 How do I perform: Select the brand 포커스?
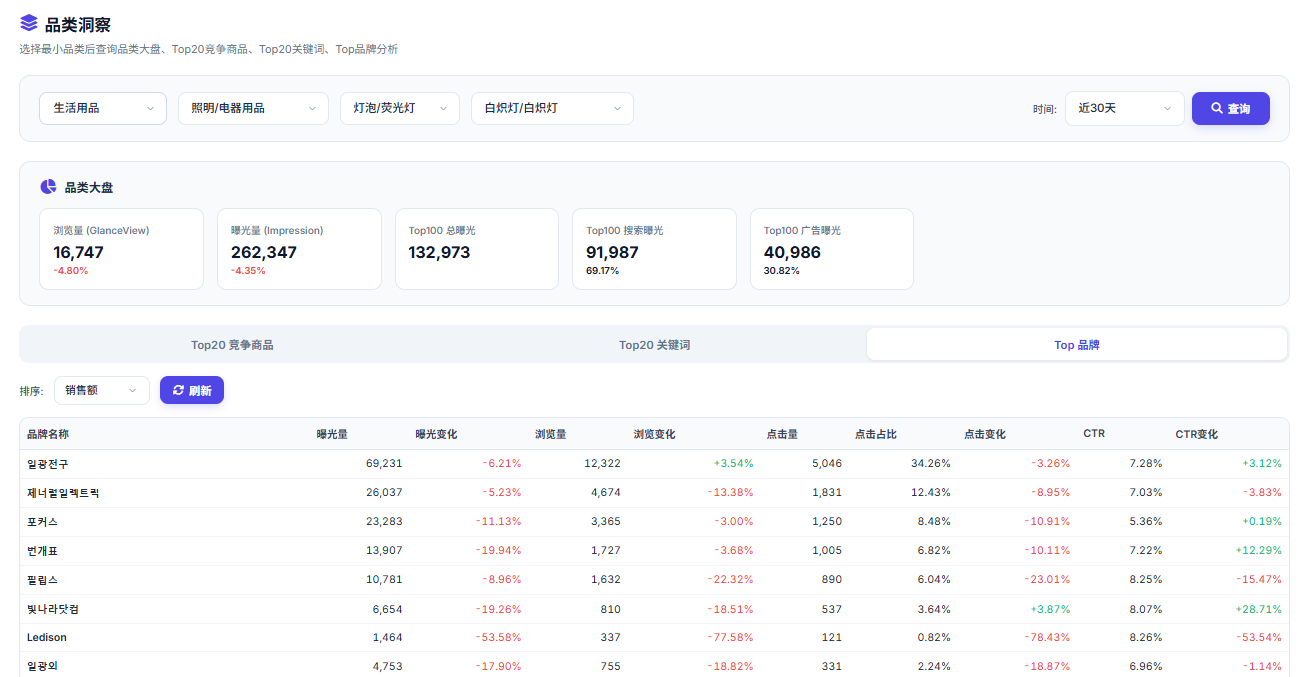click(x=42, y=522)
